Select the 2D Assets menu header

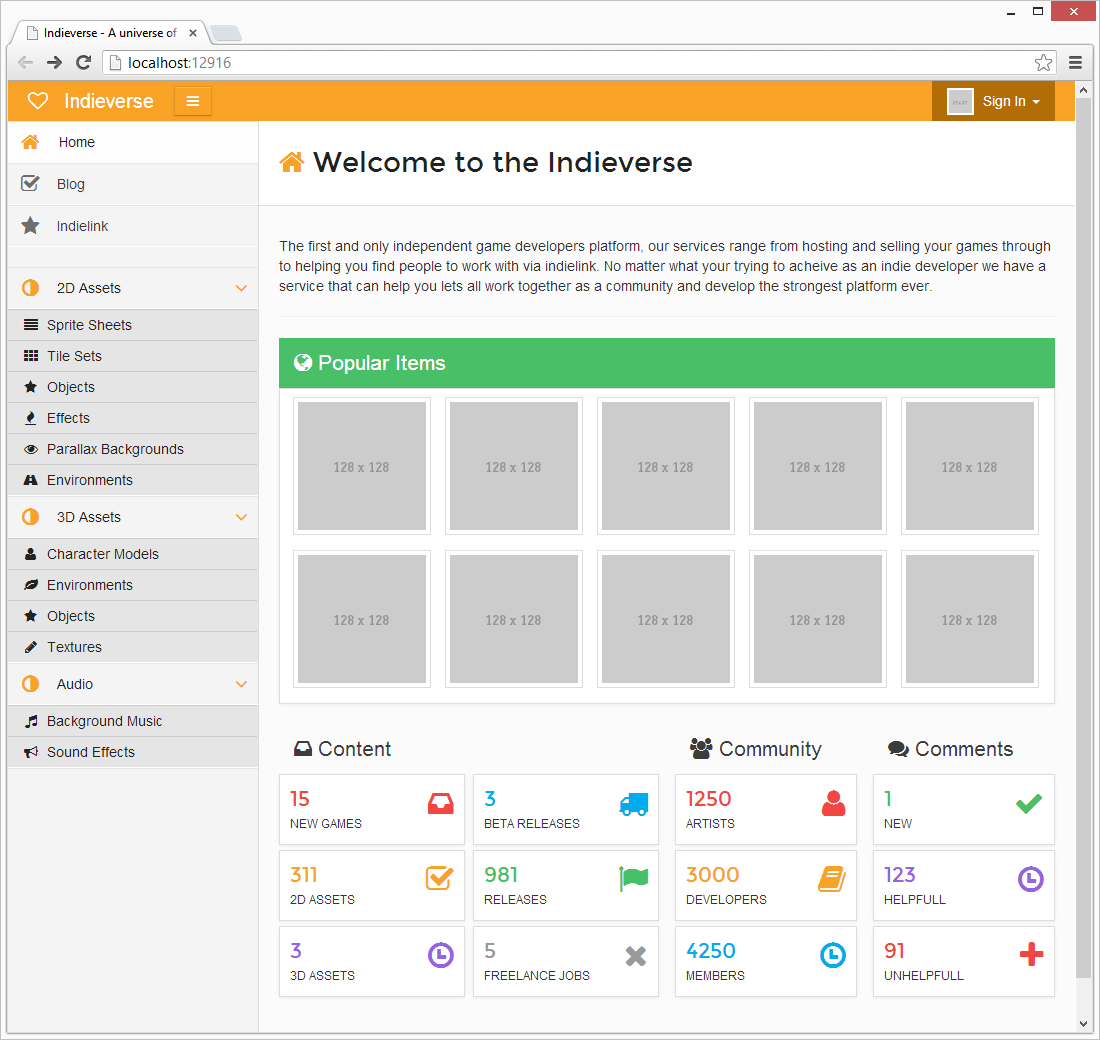pyautogui.click(x=133, y=288)
